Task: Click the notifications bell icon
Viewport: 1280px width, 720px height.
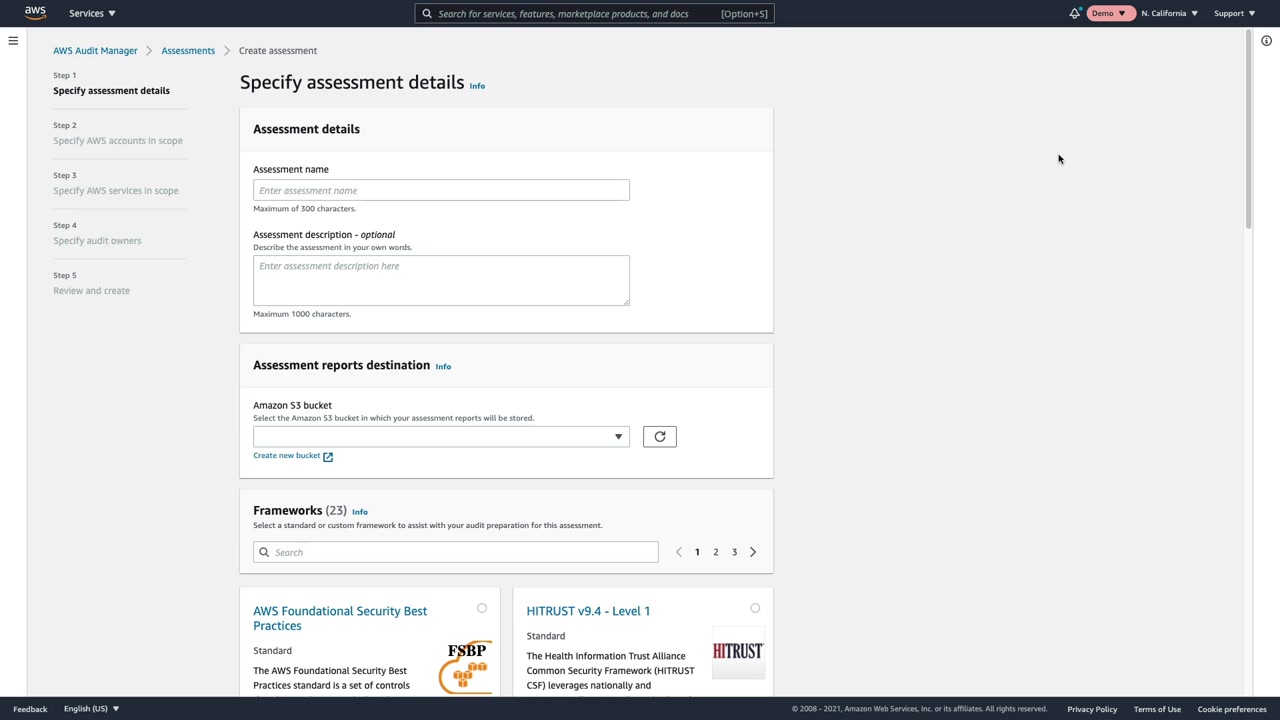Action: [x=1075, y=13]
